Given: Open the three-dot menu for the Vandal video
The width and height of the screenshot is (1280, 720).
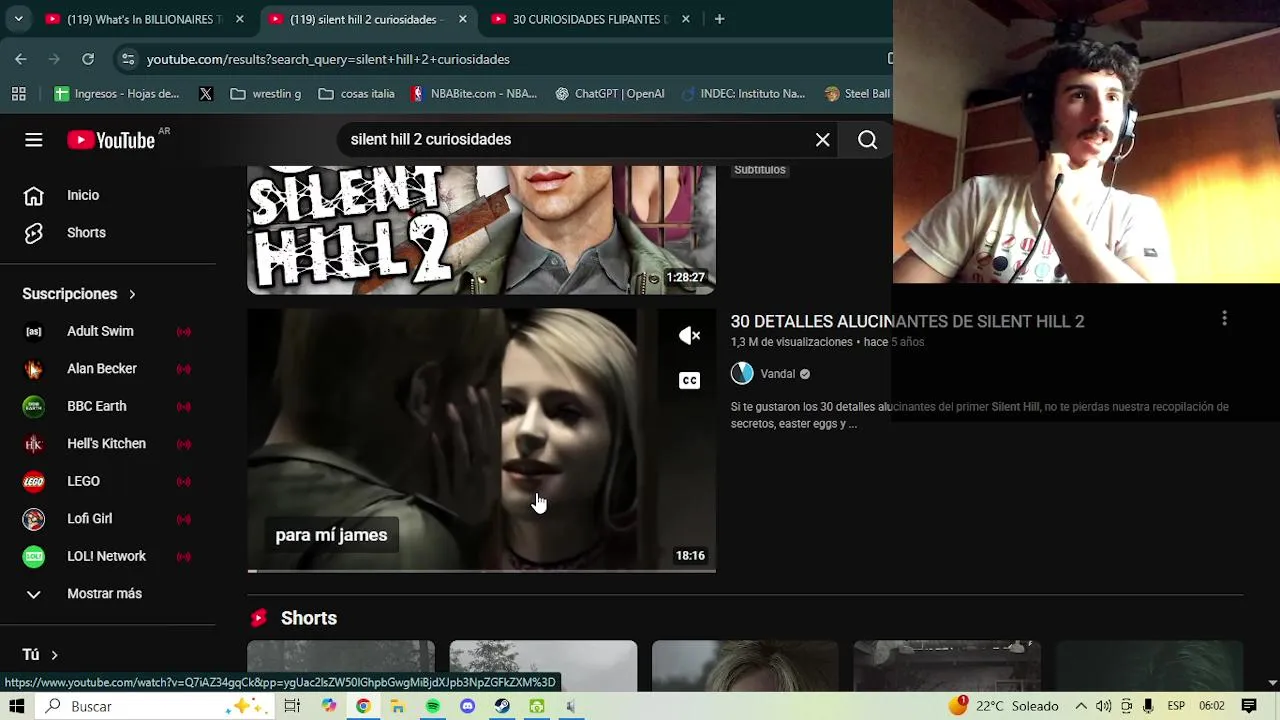Looking at the screenshot, I should click(1224, 319).
